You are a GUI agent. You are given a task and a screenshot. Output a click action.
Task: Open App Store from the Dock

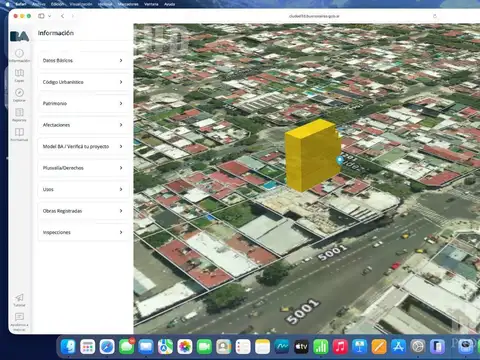(398, 347)
